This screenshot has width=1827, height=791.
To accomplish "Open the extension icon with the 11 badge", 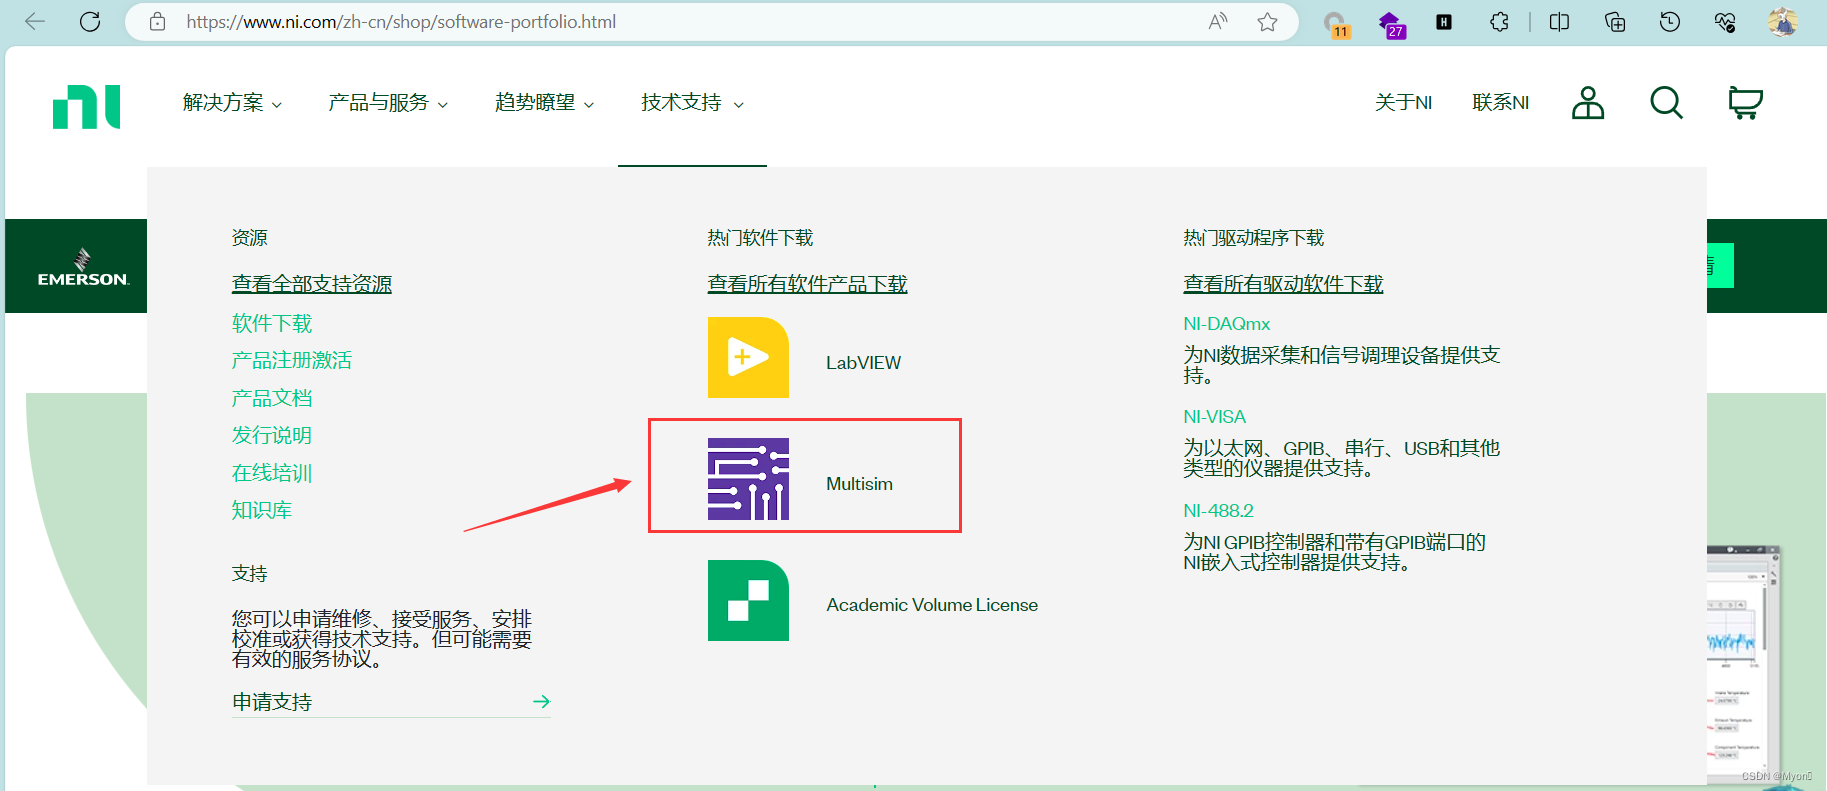I will point(1336,23).
